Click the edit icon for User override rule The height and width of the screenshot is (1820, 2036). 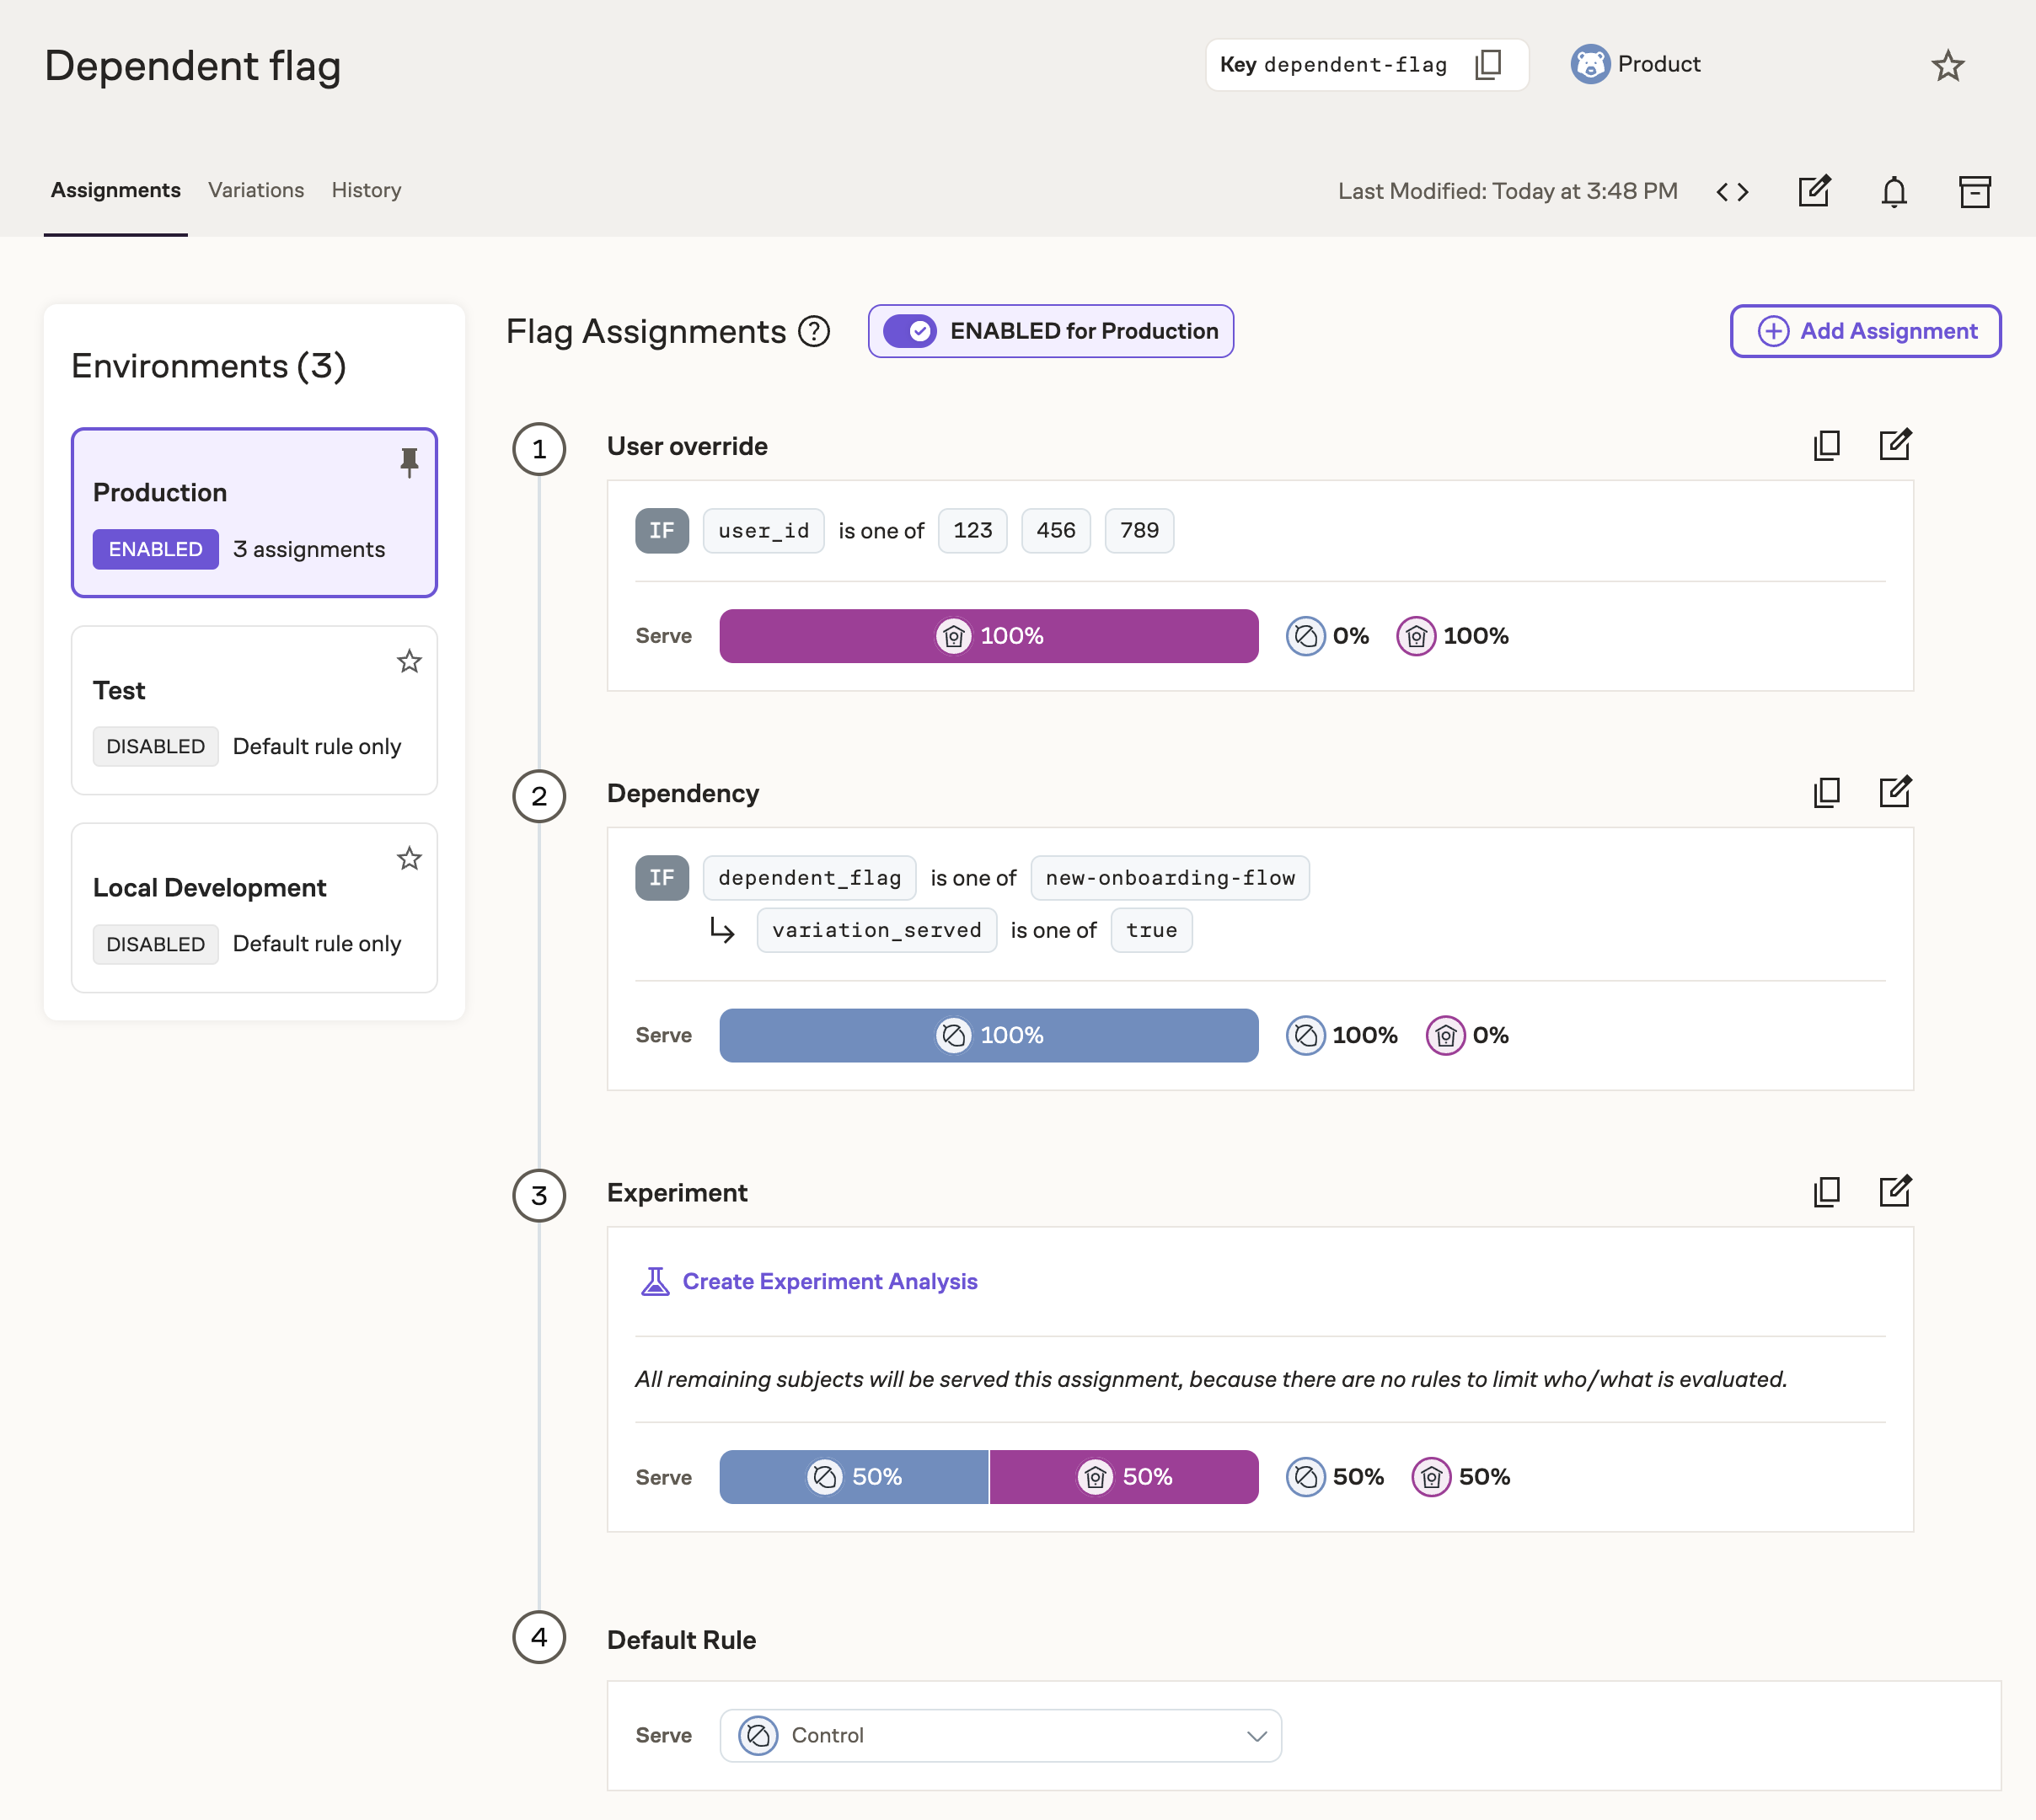tap(1895, 444)
